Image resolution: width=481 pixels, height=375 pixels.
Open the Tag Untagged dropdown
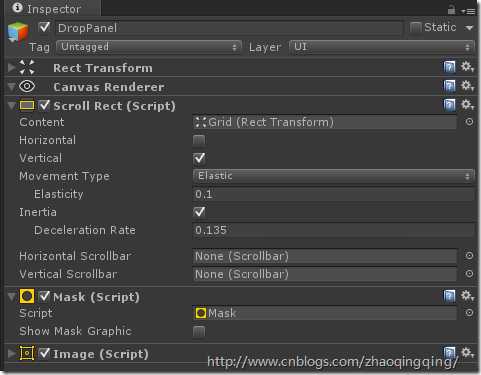149,47
